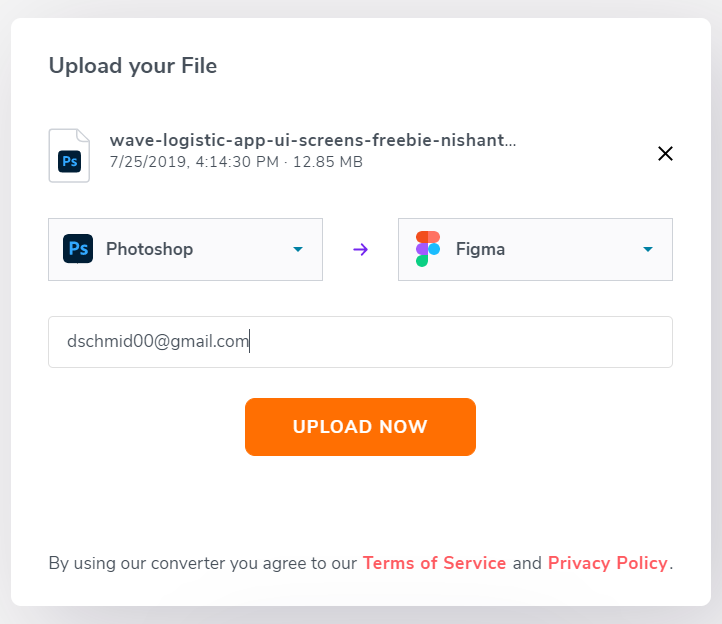Expand the Figma dropdown arrow
The height and width of the screenshot is (624, 722).
[648, 249]
